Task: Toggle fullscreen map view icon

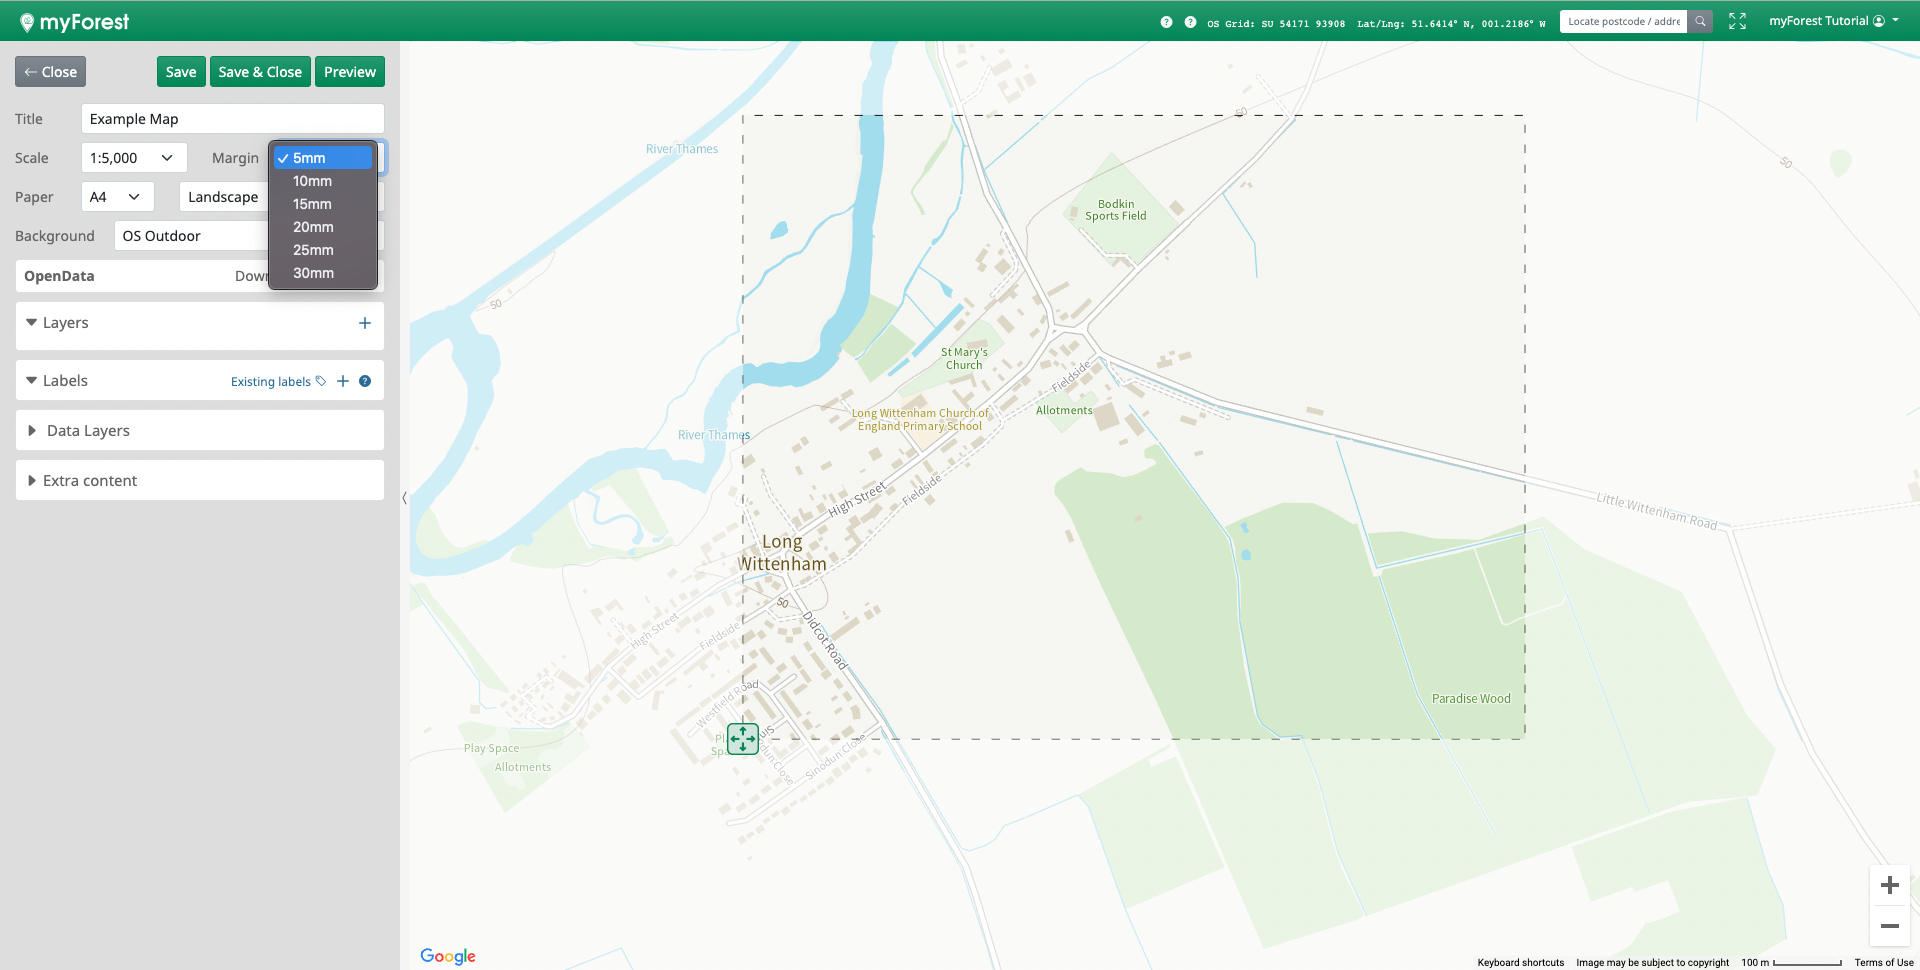Action: pos(1737,21)
